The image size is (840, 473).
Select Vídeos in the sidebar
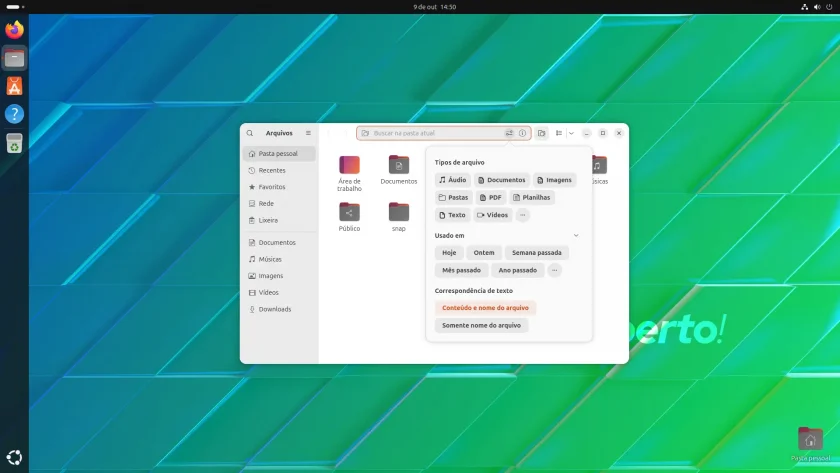279,292
